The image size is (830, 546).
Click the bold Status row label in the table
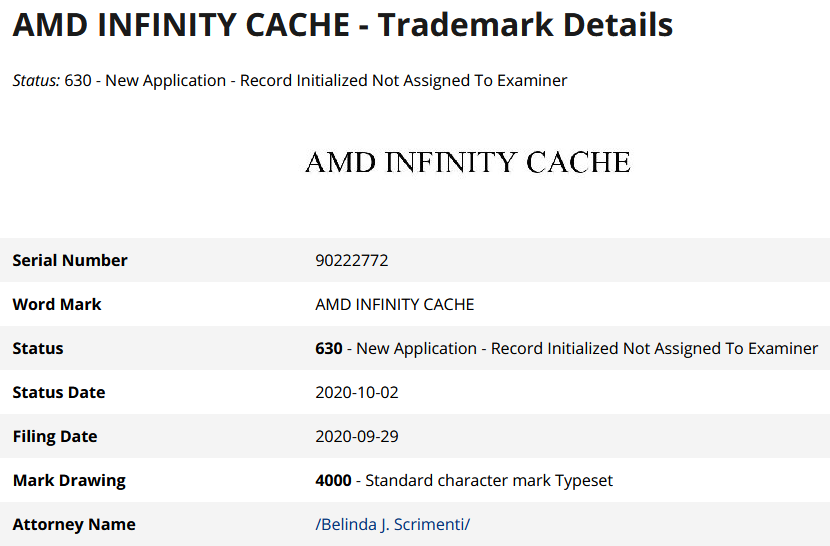pos(38,348)
